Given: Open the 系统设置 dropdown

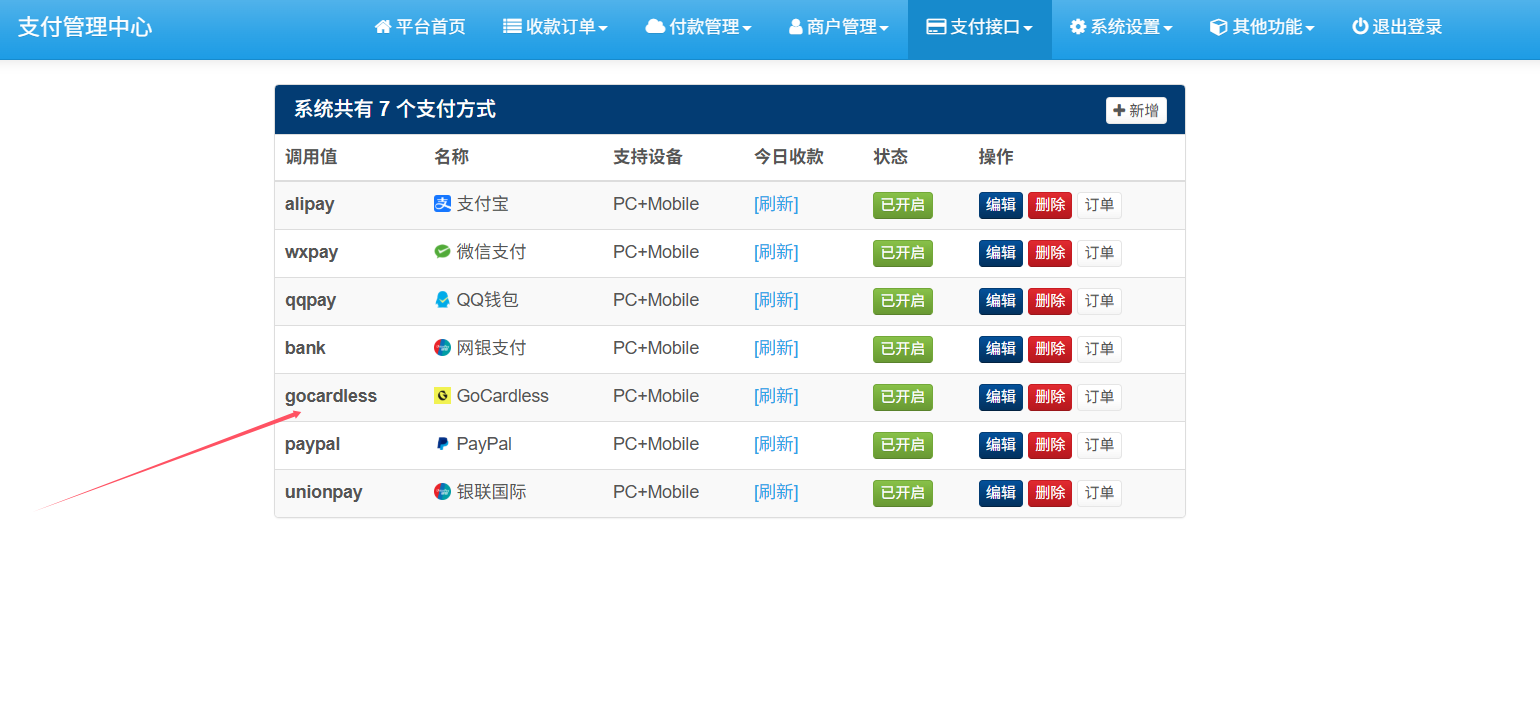Looking at the screenshot, I should (1121, 27).
